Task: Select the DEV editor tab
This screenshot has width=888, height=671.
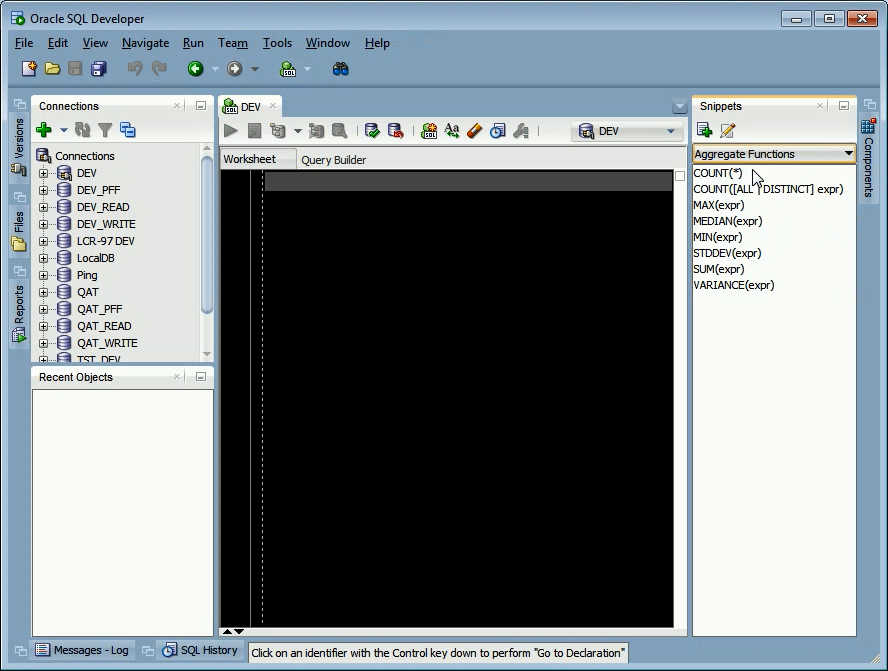Action: point(250,106)
